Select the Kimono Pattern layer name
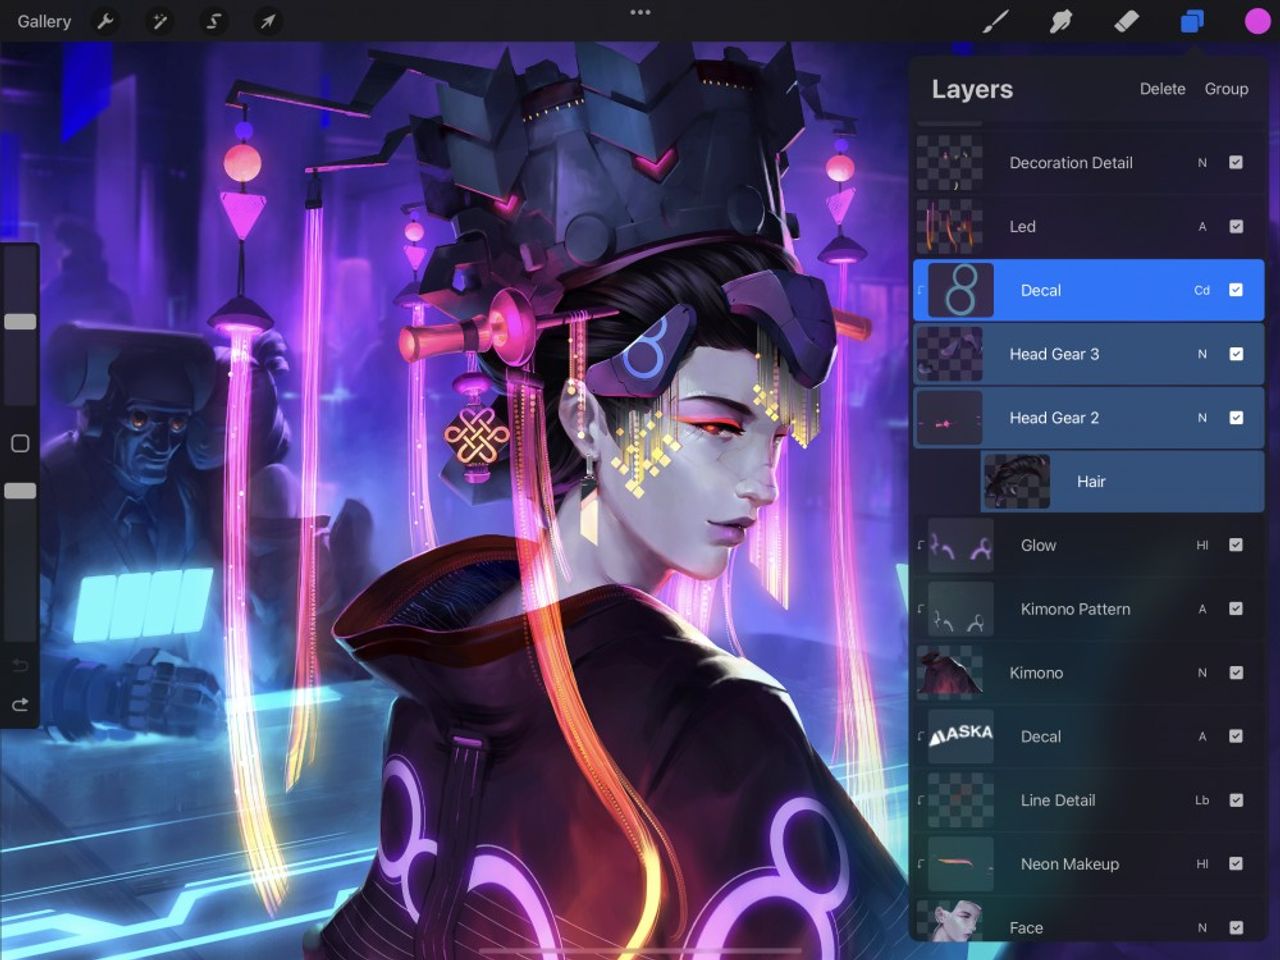The image size is (1280, 960). point(1075,609)
